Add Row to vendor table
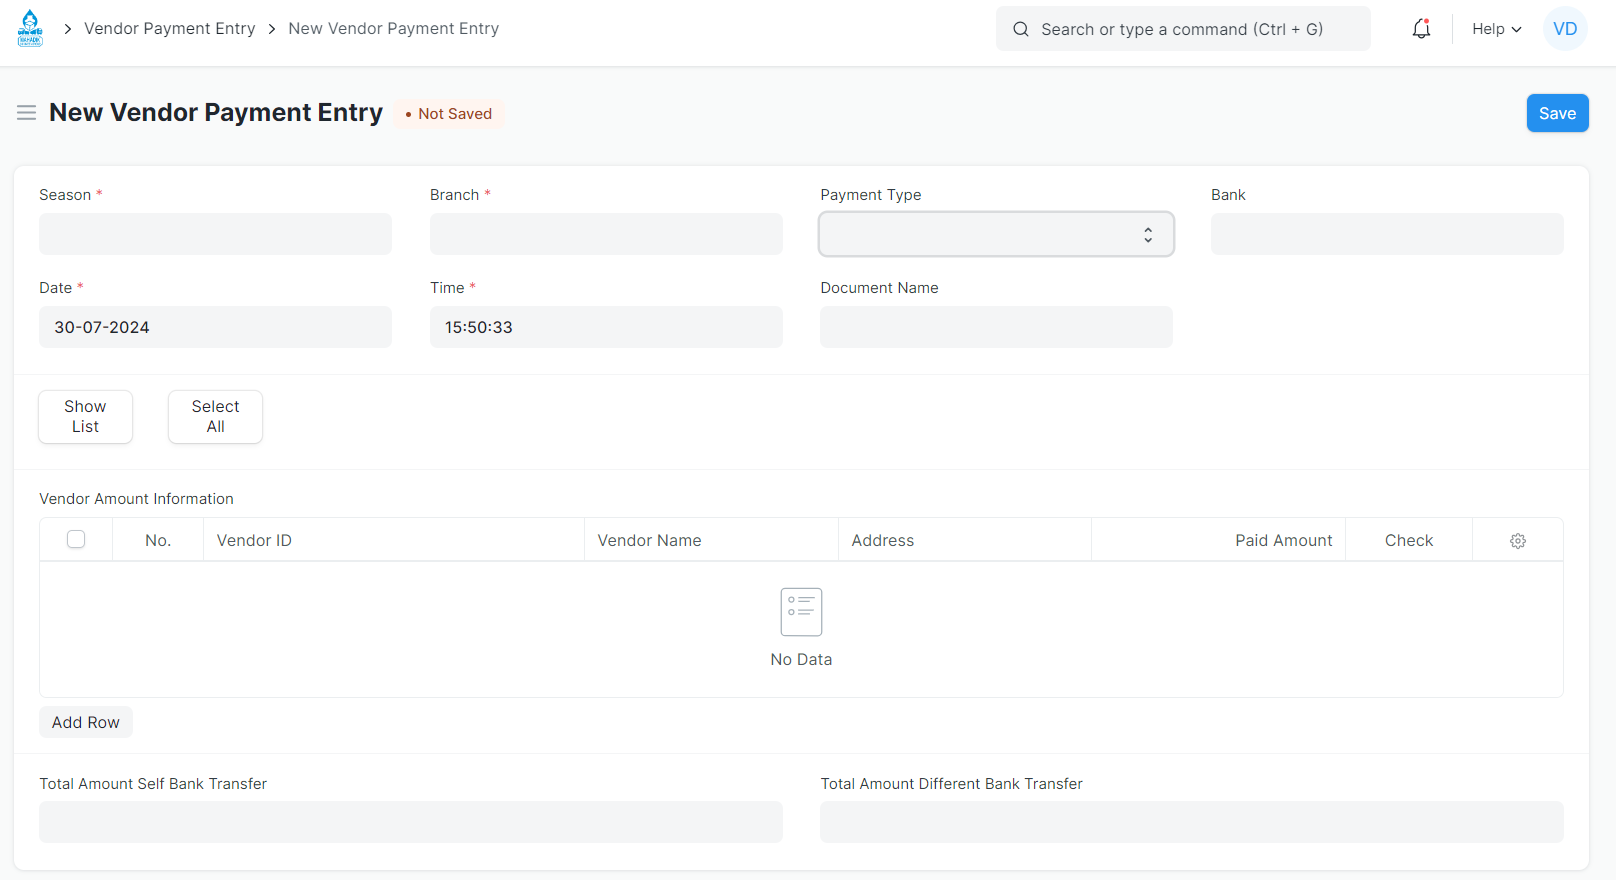 [x=86, y=722]
